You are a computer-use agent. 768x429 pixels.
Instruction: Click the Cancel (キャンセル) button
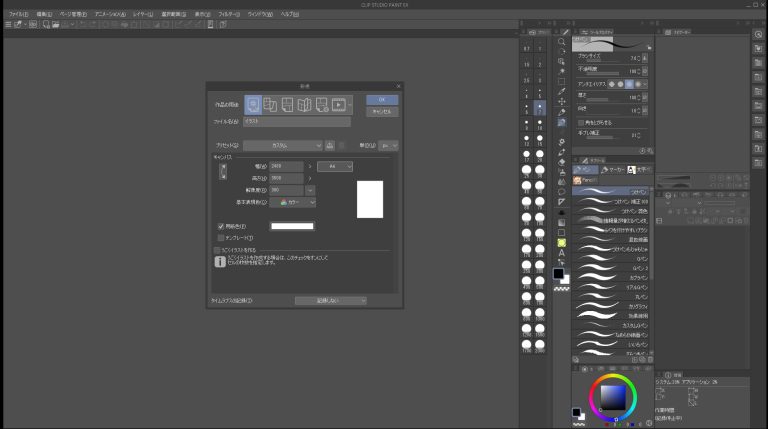coord(381,112)
